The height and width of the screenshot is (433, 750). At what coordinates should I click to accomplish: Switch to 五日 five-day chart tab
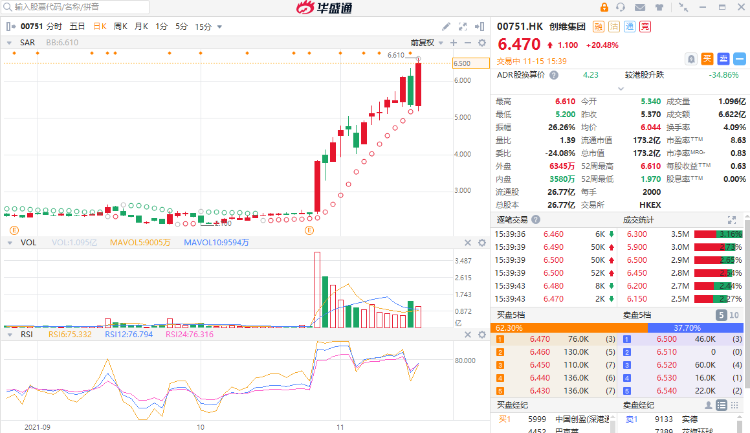click(77, 26)
